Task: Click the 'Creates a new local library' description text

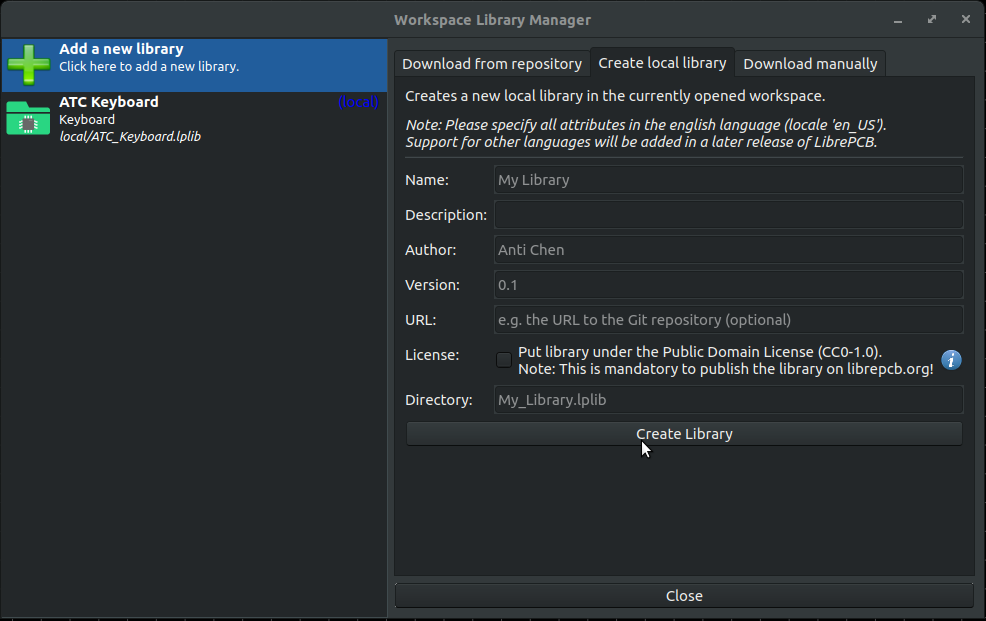Action: [615, 96]
